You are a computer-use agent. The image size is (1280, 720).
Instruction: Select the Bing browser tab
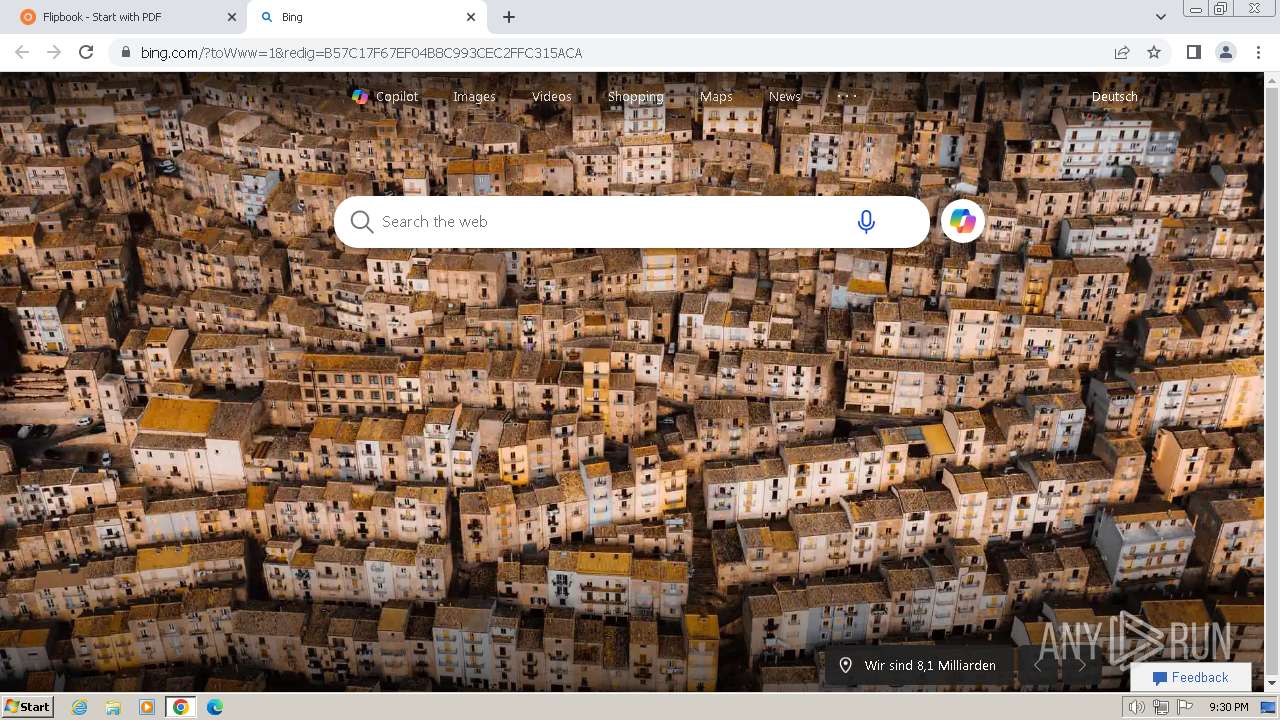click(365, 17)
